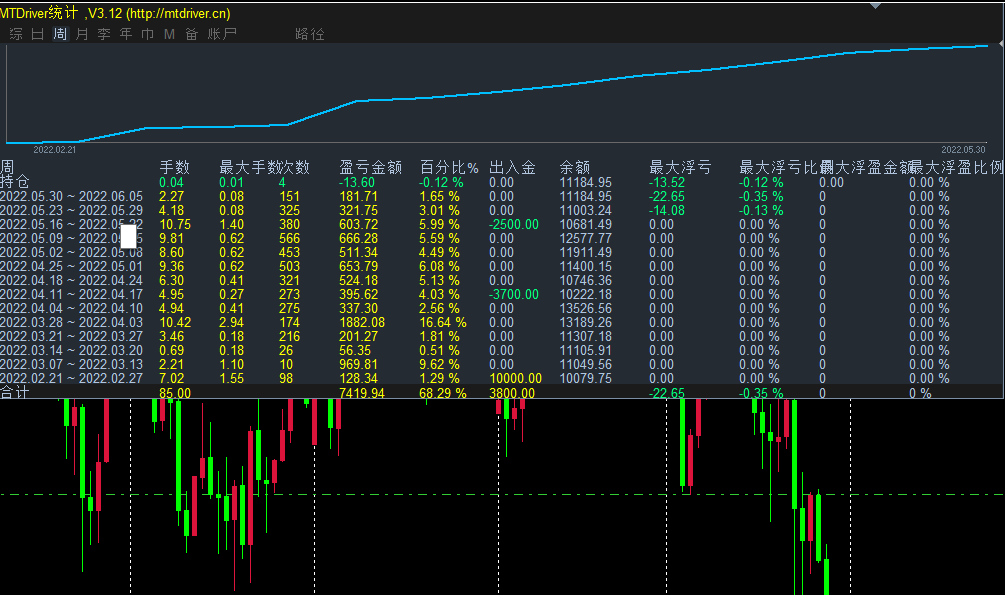
Task: Open the M tab
Action: click(169, 34)
